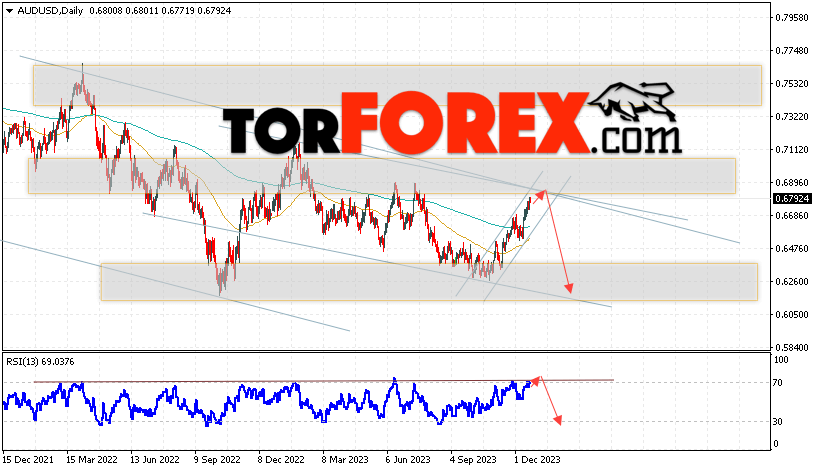Screen dimensions: 816x471
Task: Select the 9 Sep 2022 date label
Action: tap(217, 460)
